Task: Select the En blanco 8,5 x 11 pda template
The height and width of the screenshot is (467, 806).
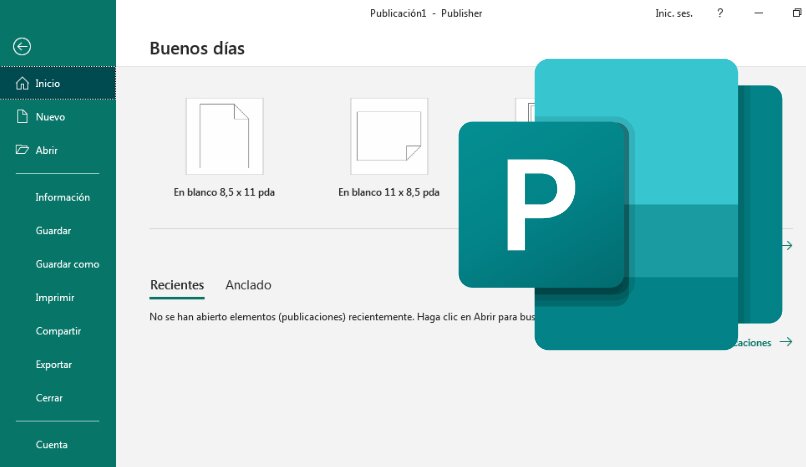Action: tap(224, 148)
